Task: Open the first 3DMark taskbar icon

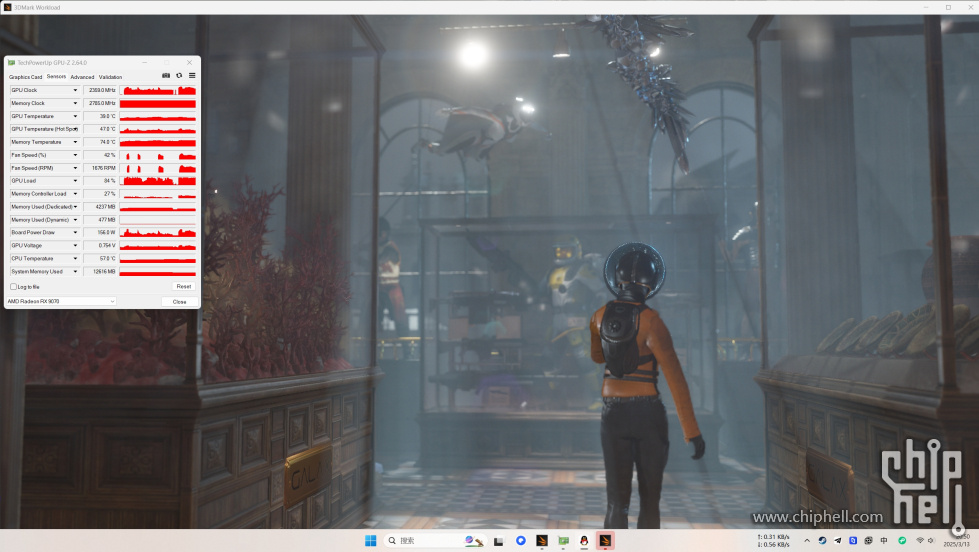Action: [542, 541]
